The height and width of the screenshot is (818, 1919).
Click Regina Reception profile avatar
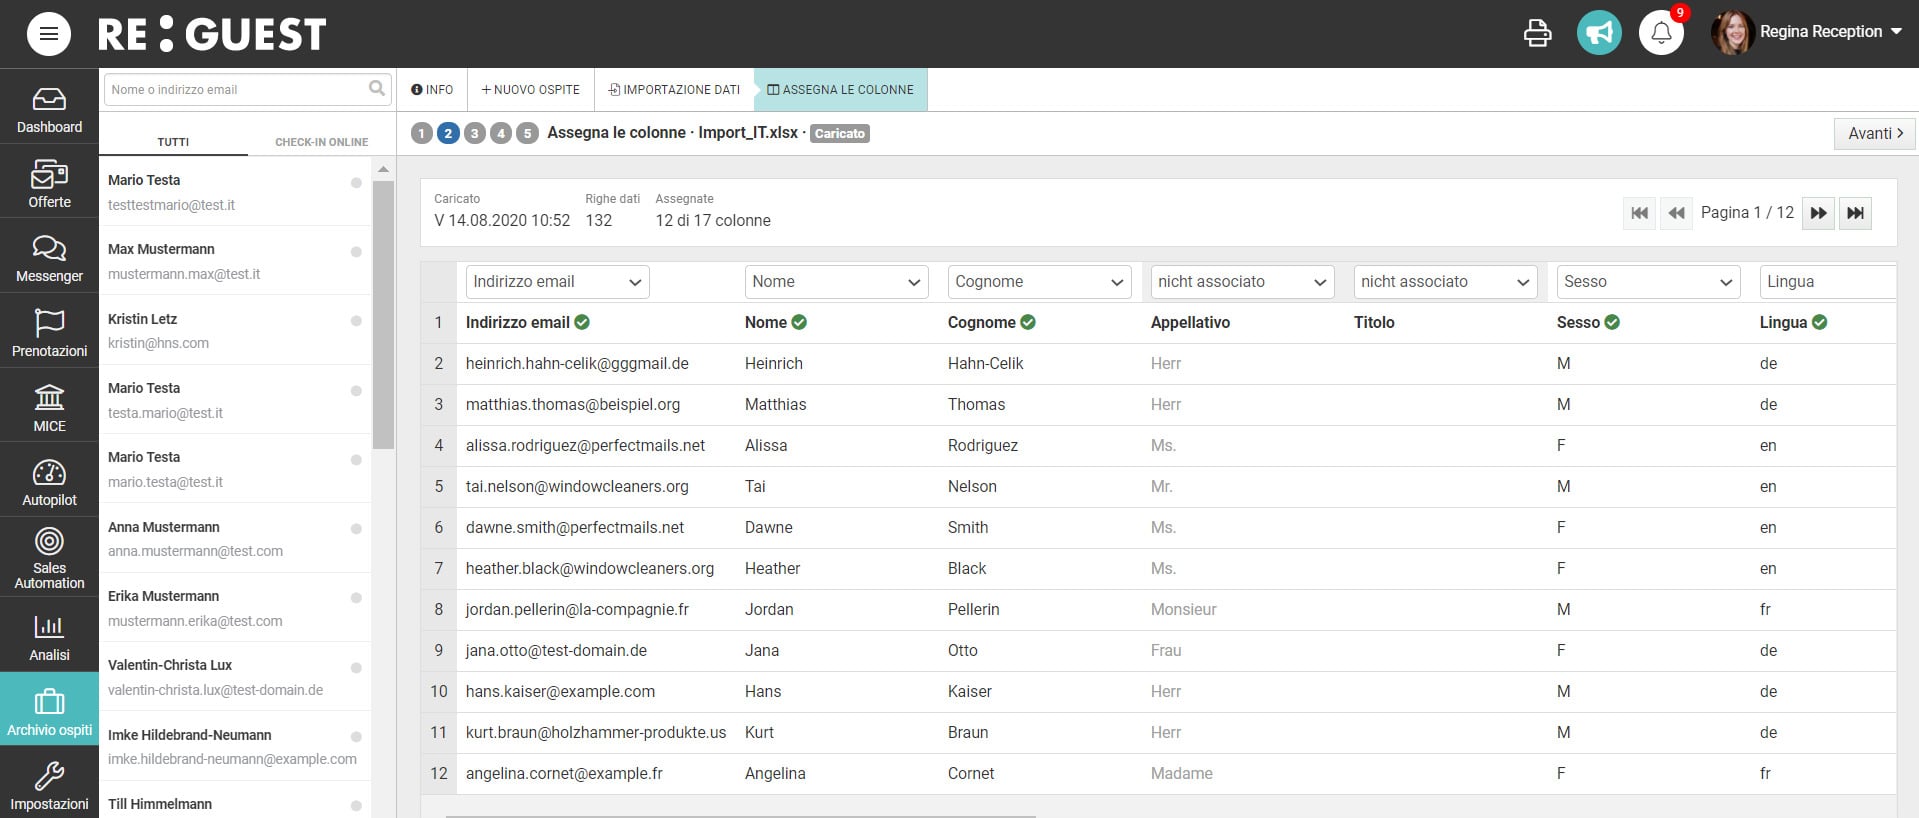[x=1733, y=33]
